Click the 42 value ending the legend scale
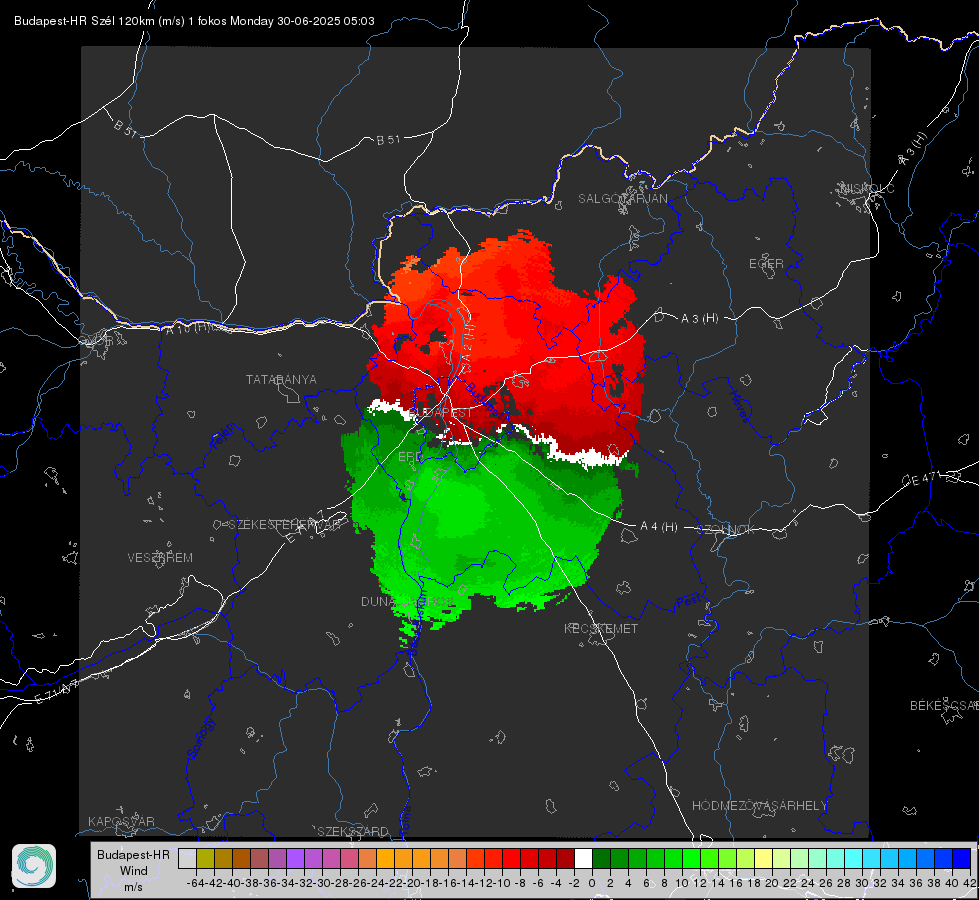Viewport: 979px width, 900px height. coord(970,883)
